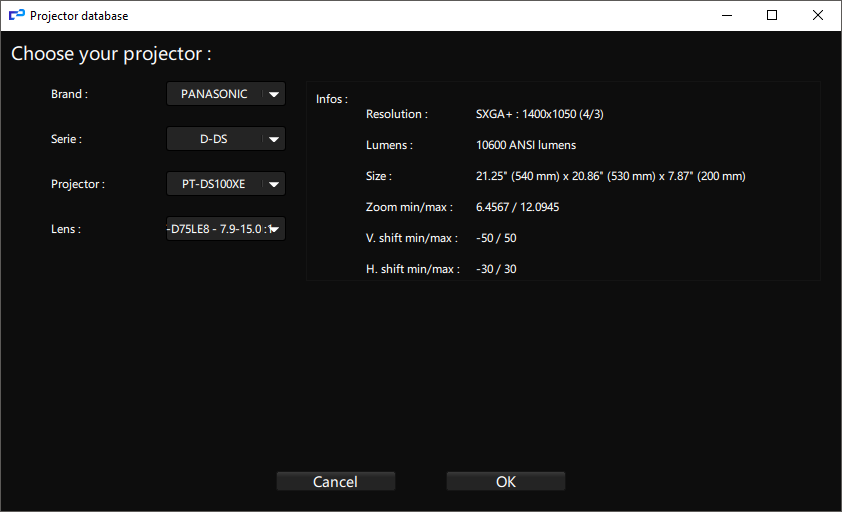
Task: Click the Projector database app icon
Action: pos(17,16)
